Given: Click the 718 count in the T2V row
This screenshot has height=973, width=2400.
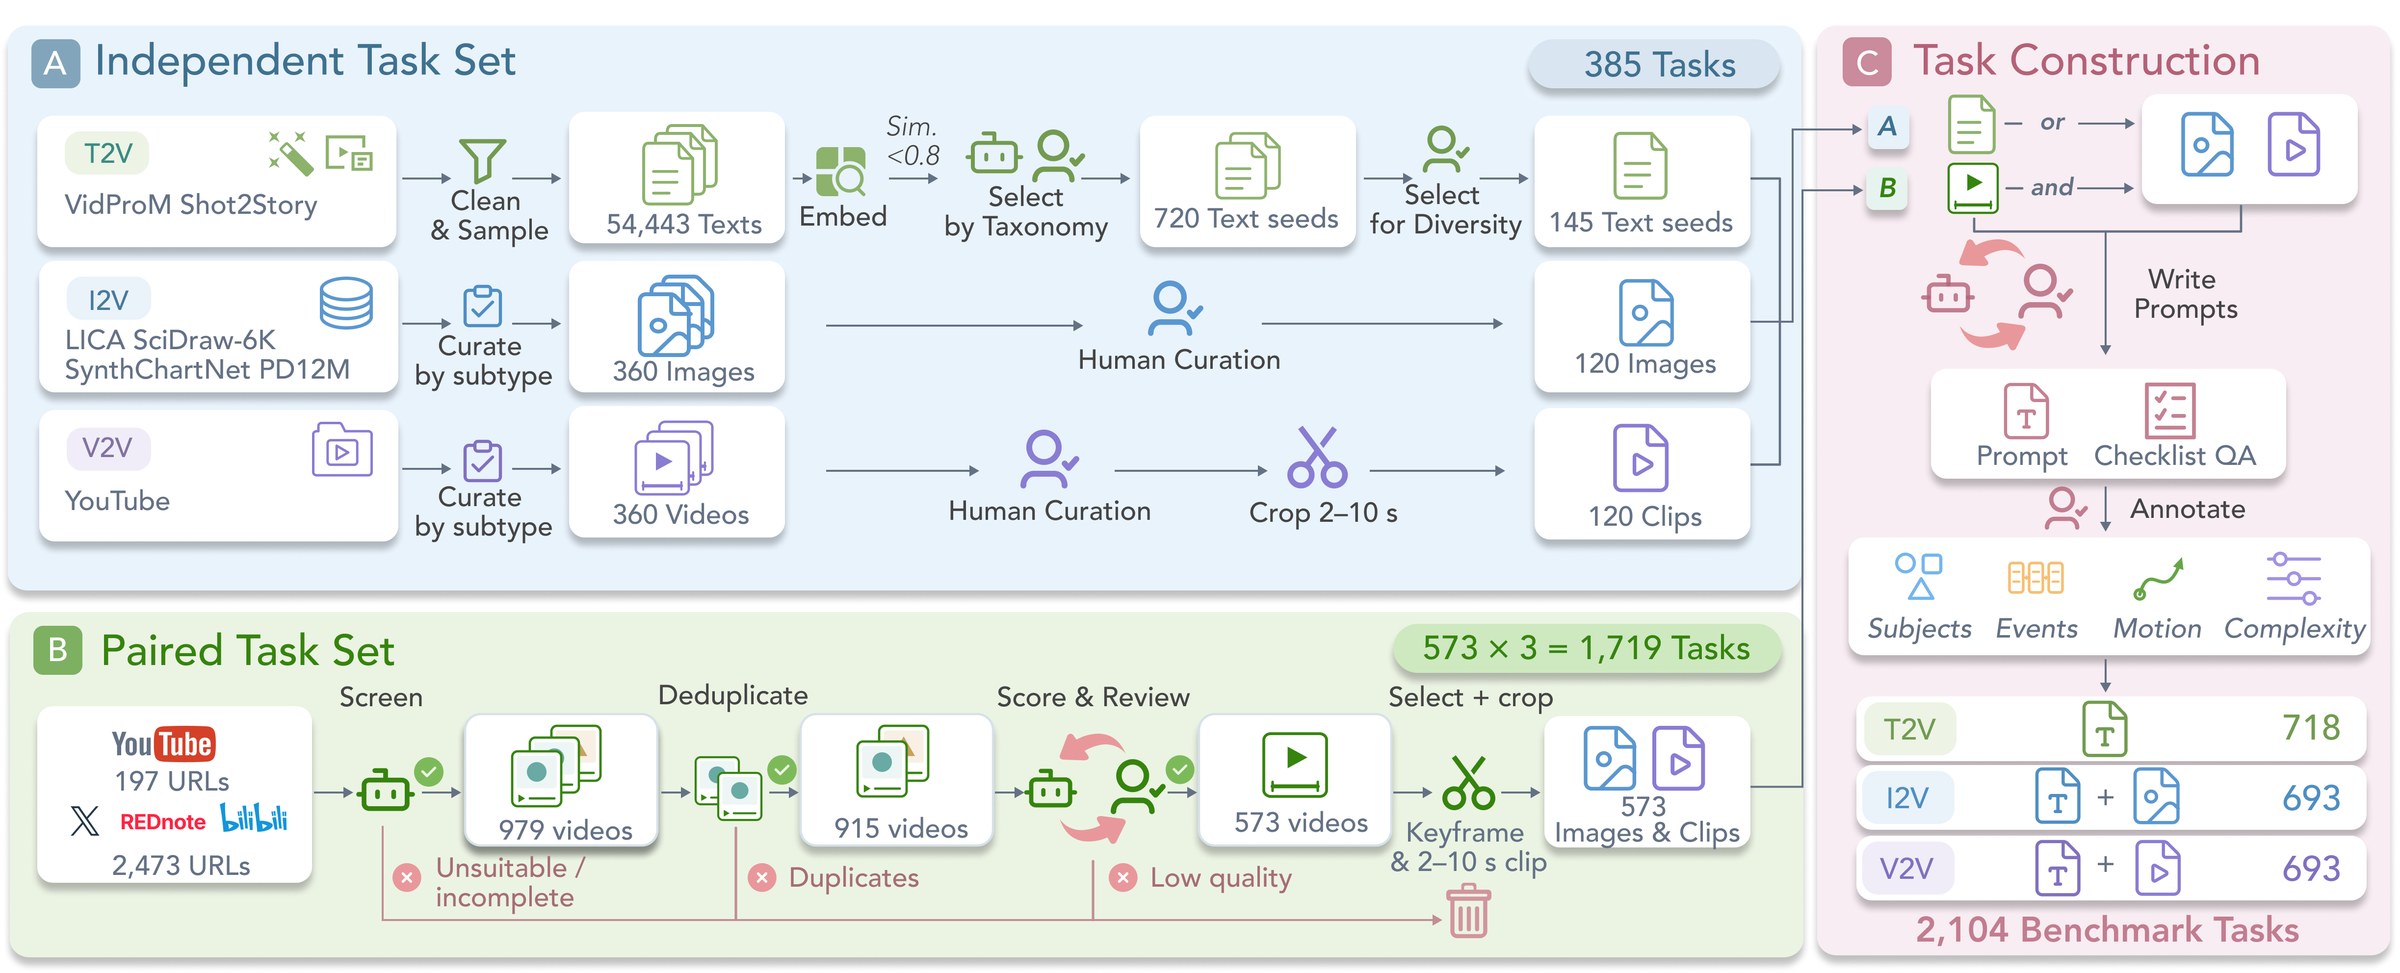Looking at the screenshot, I should click(x=2311, y=727).
